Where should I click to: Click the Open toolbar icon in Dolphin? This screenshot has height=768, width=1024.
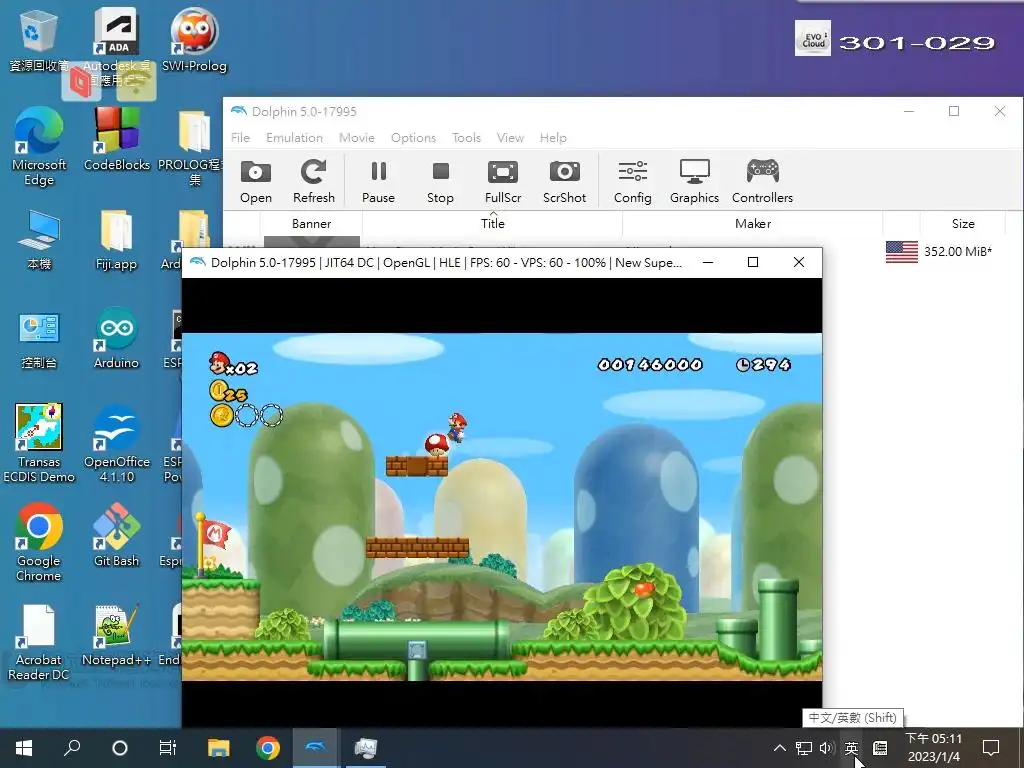255,182
